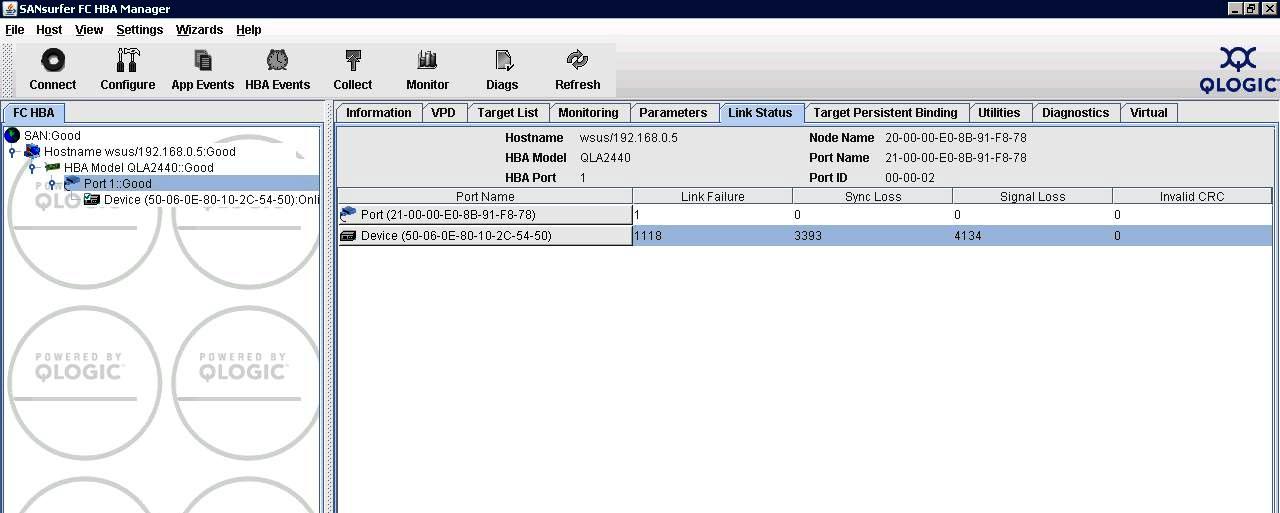This screenshot has height=513, width=1280.
Task: Launch Diags from the toolbar
Action: point(502,70)
